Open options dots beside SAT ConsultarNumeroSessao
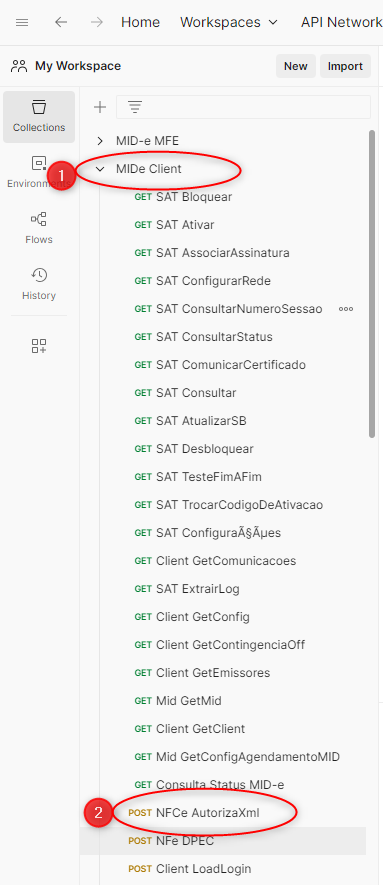 pos(346,309)
